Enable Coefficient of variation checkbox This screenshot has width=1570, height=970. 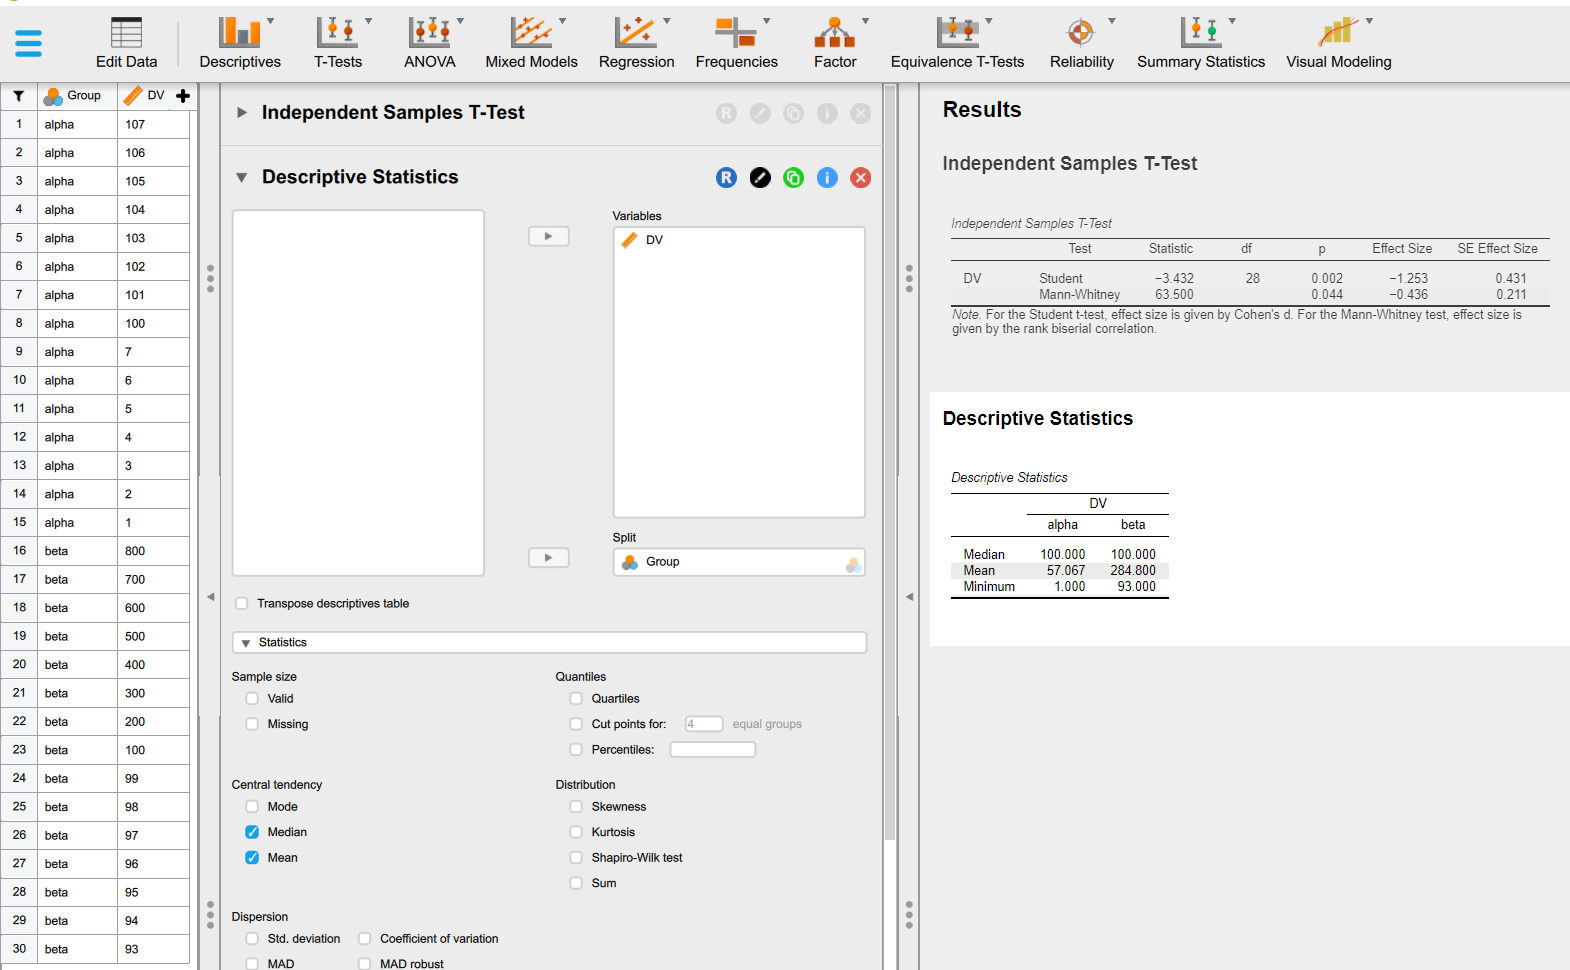(365, 939)
